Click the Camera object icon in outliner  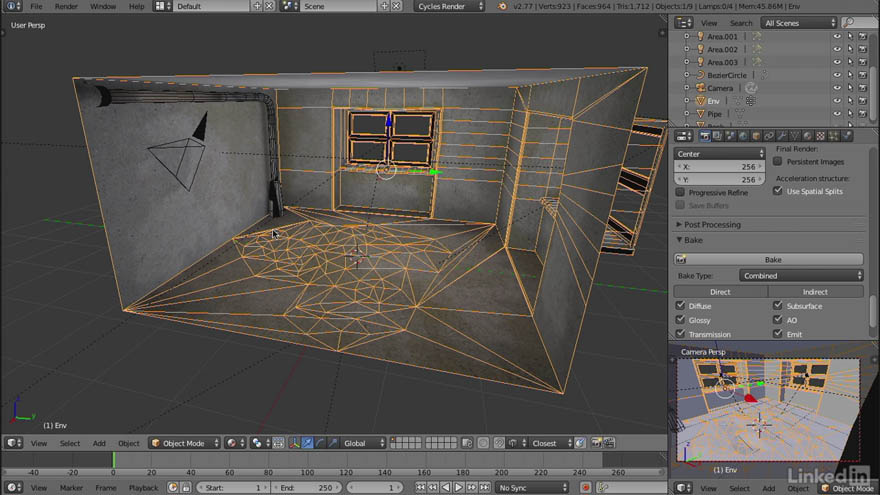coord(700,88)
